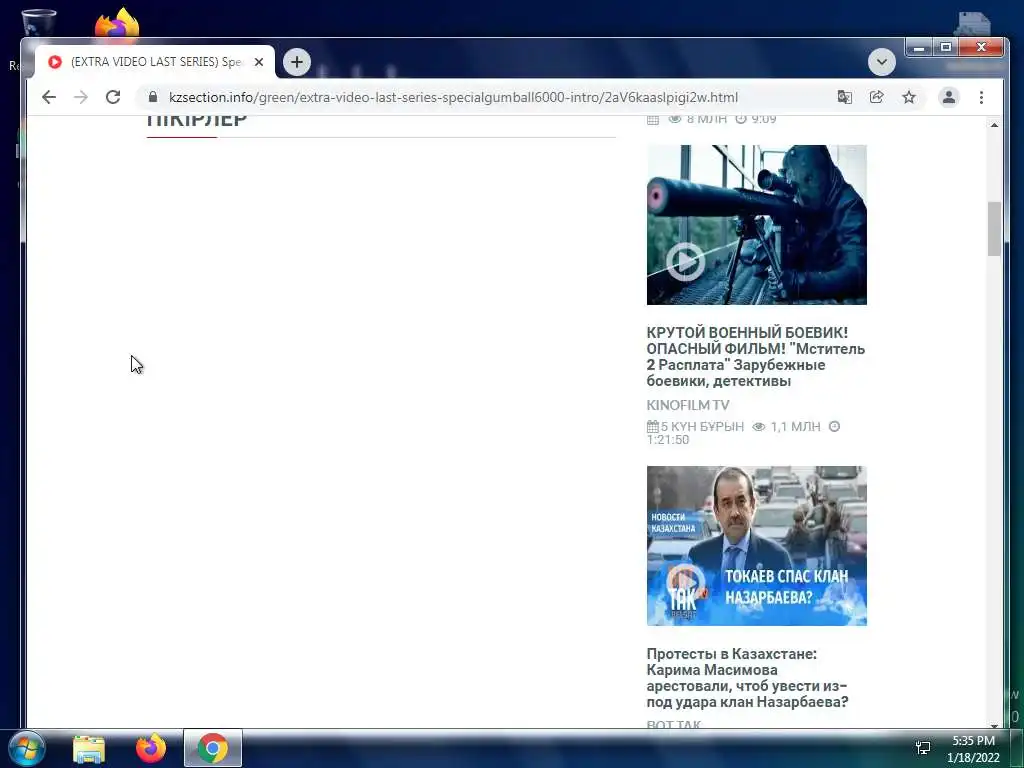This screenshot has height=768, width=1024.
Task: Minimize the Chrome window
Action: (x=920, y=47)
